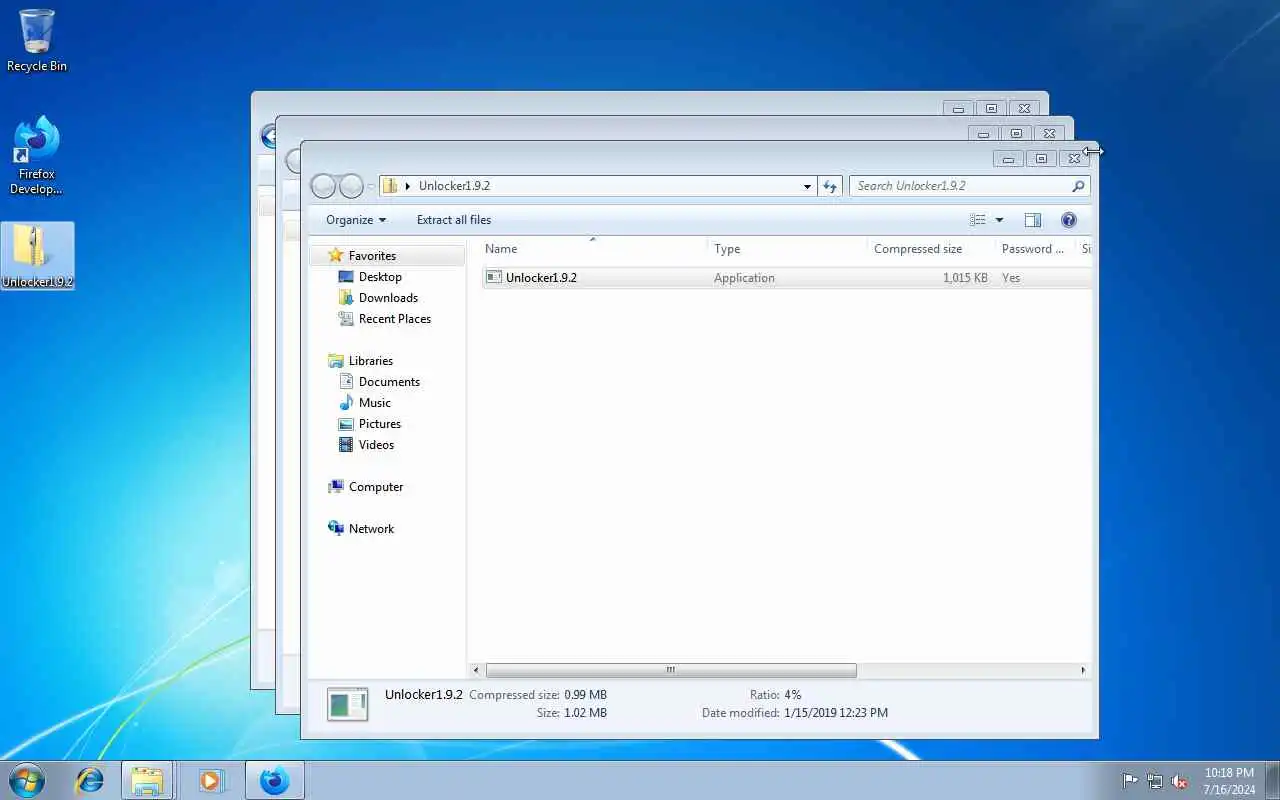Screen dimensions: 1280x800
Task: Click the scroll left arrow in the file list
Action: [476, 670]
